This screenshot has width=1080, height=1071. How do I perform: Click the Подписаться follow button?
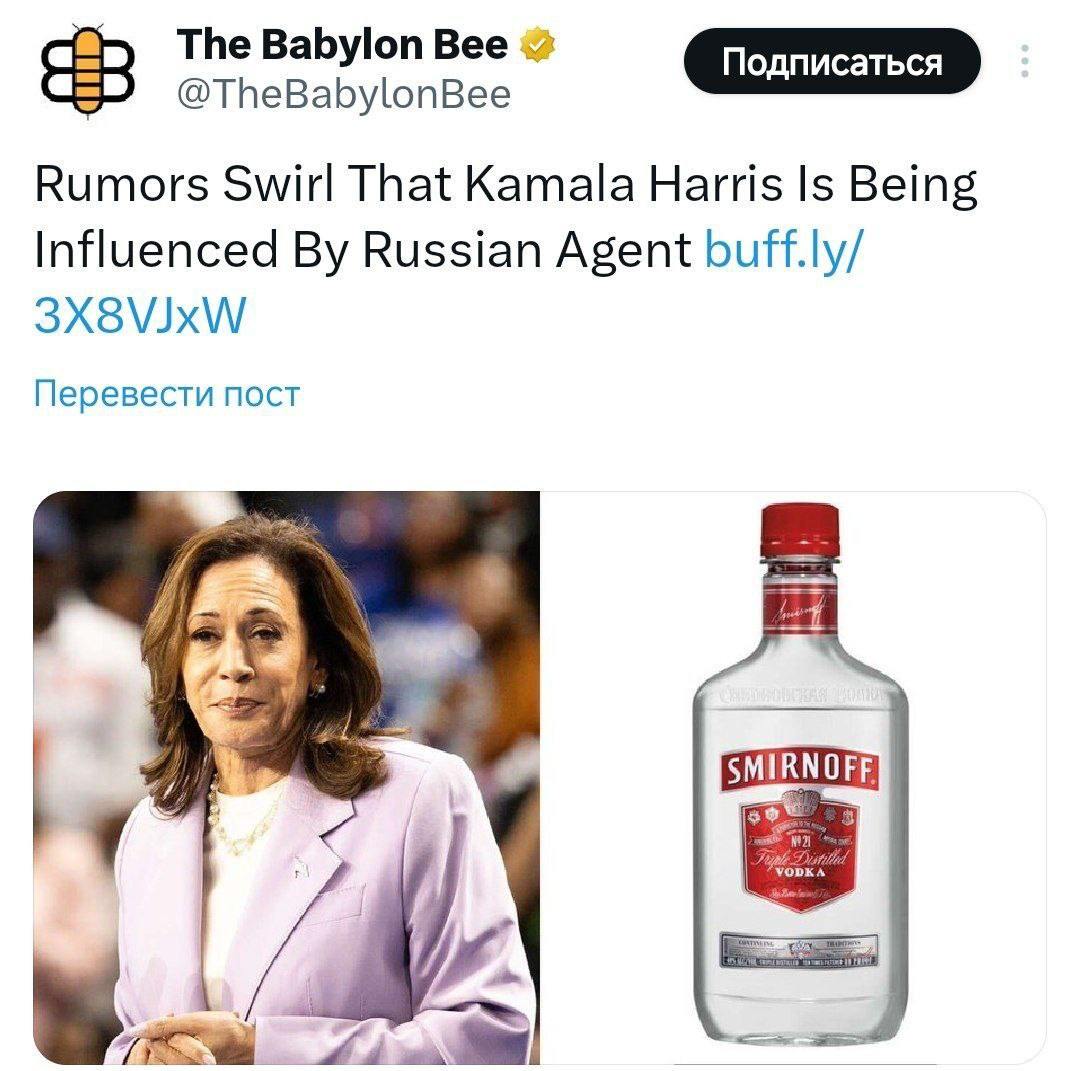tap(831, 62)
